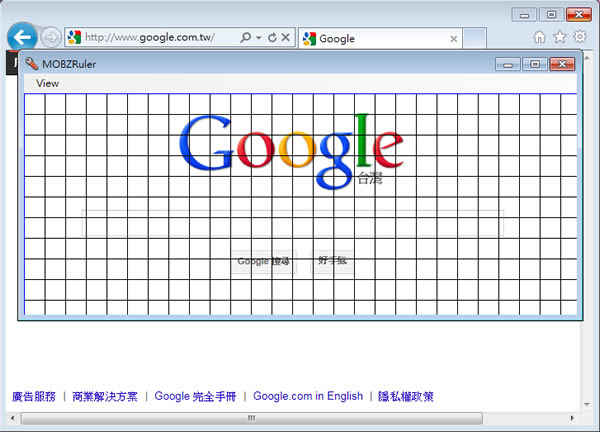Open Favorites with the star icon
Viewport: 600px width, 432px height.
(559, 37)
